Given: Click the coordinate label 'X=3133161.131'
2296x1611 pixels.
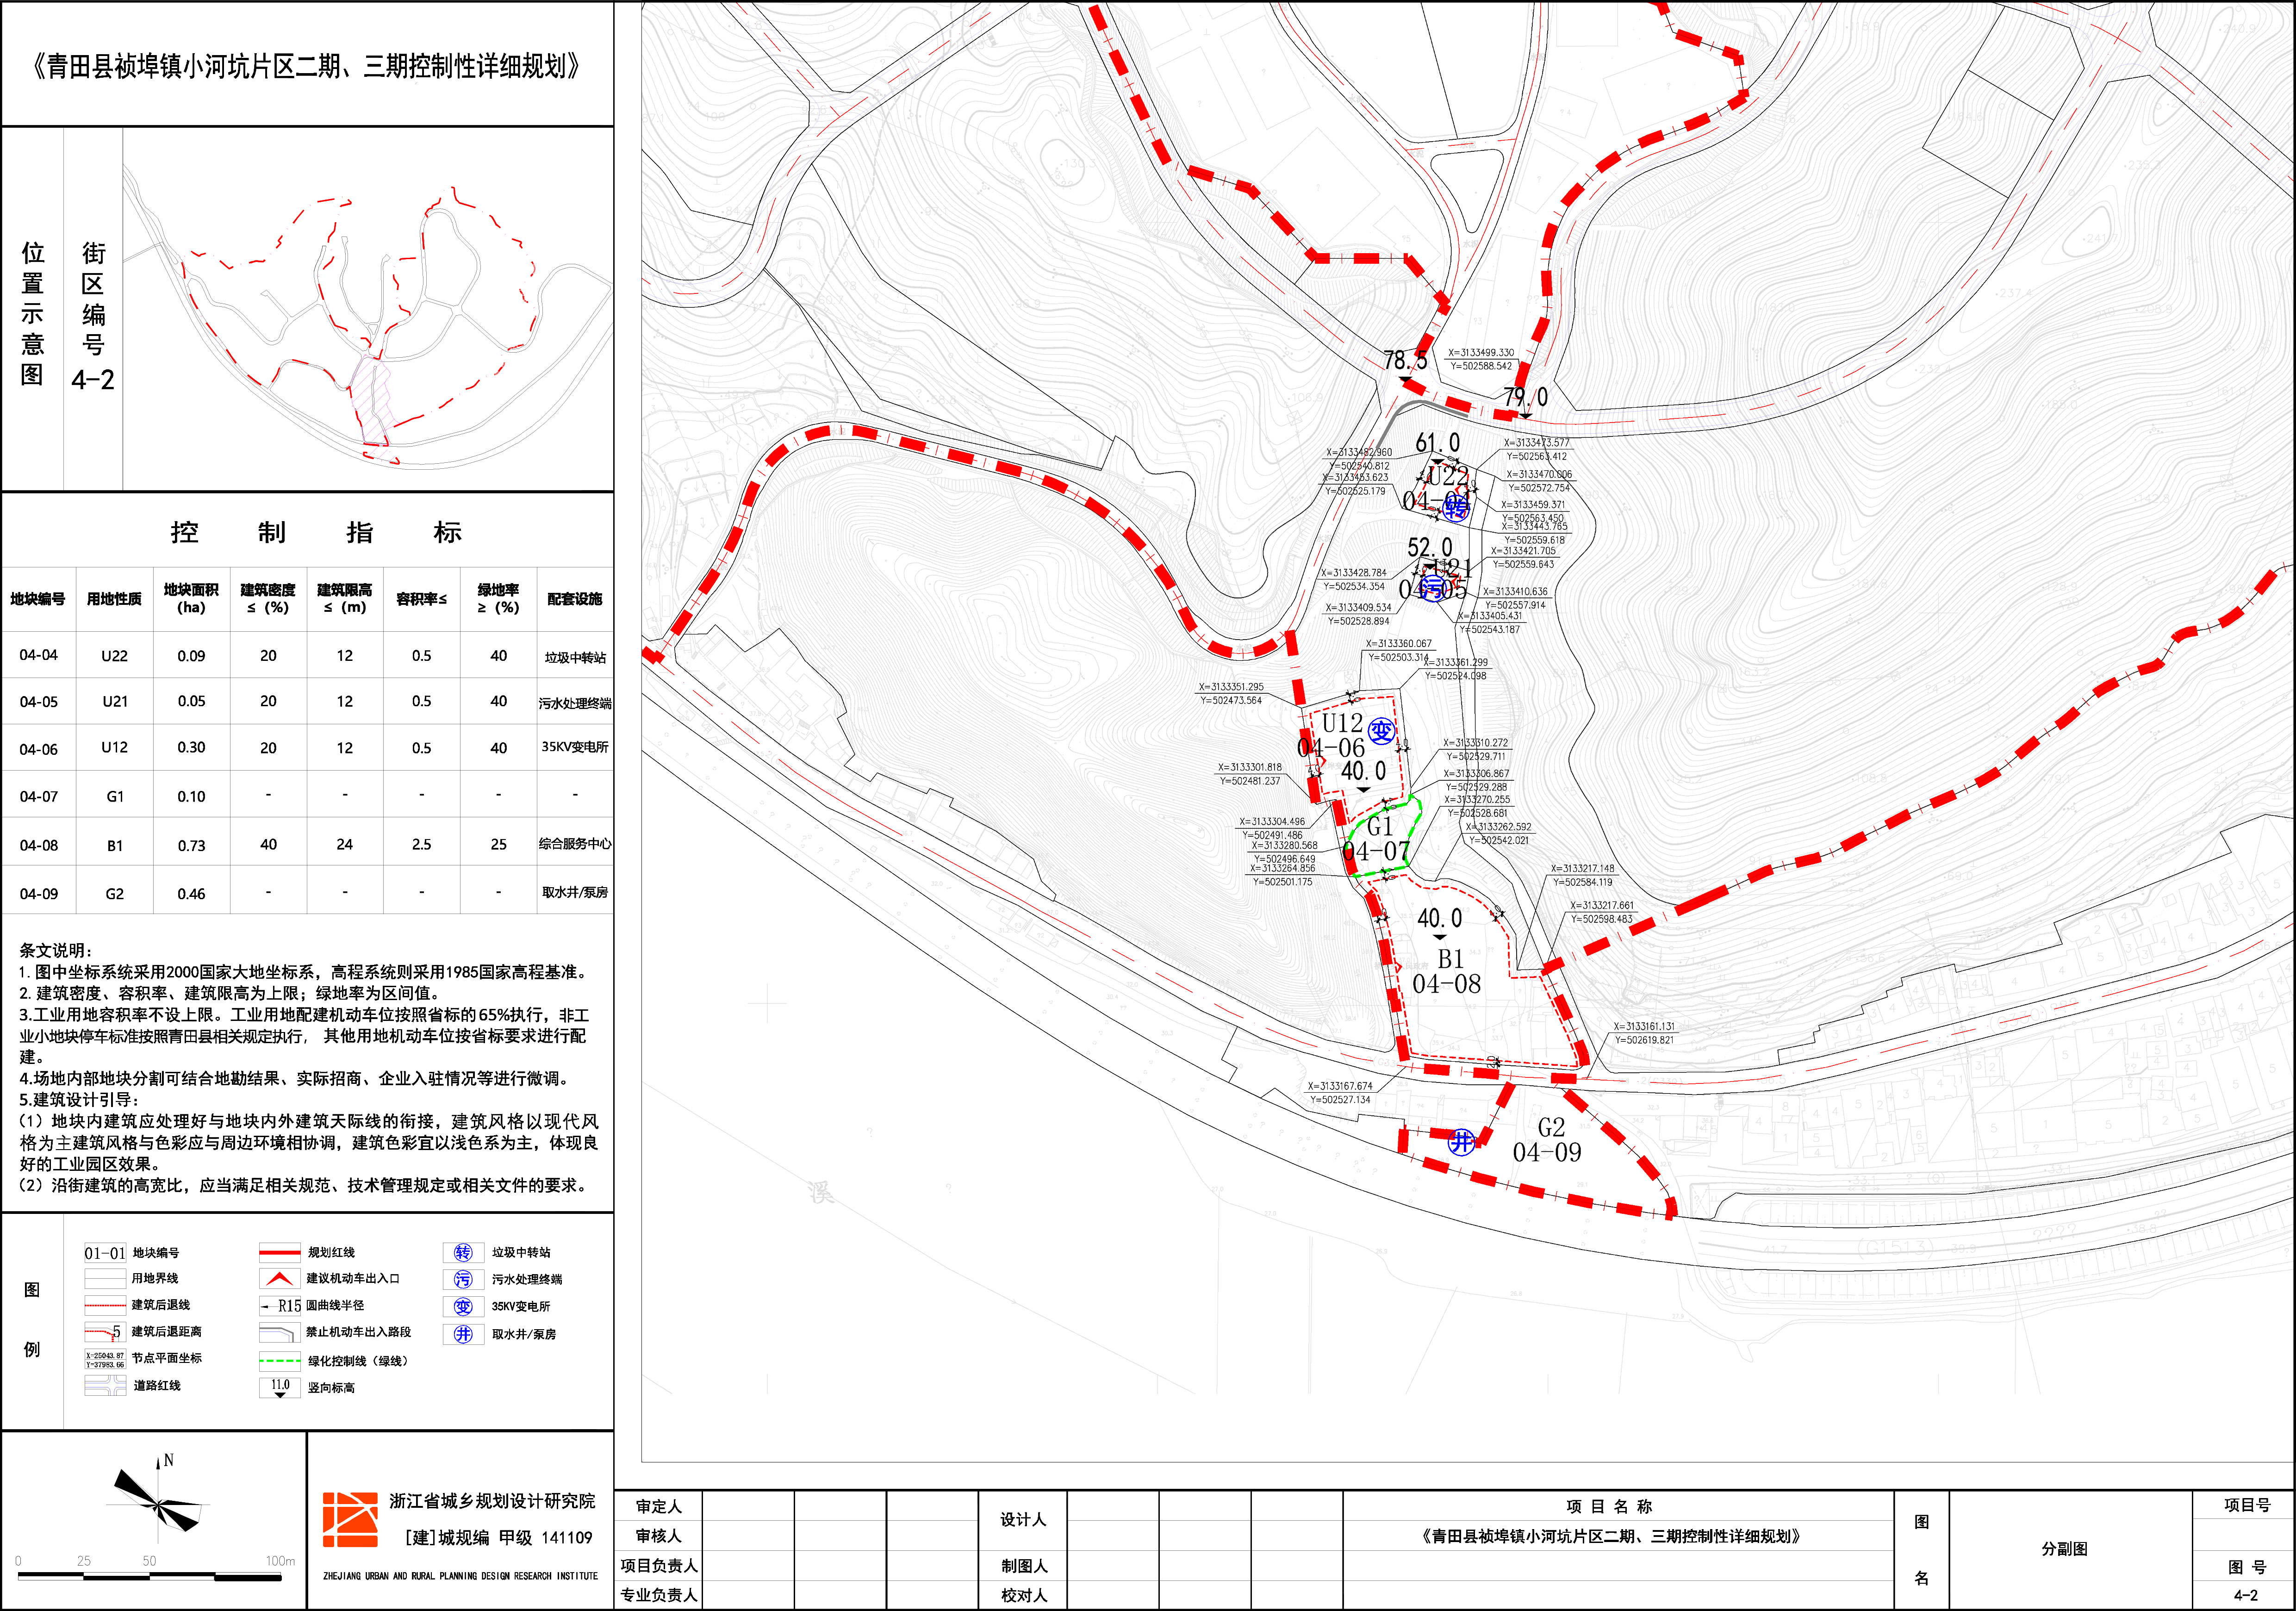Looking at the screenshot, I should tap(1644, 1027).
